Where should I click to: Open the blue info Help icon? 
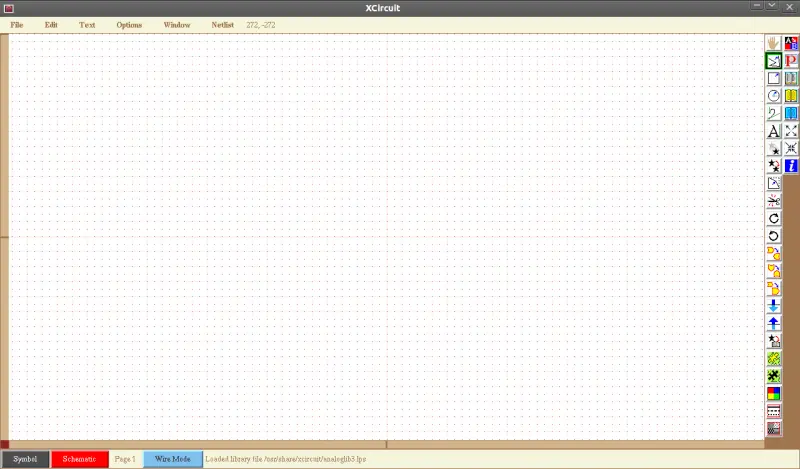(x=791, y=166)
